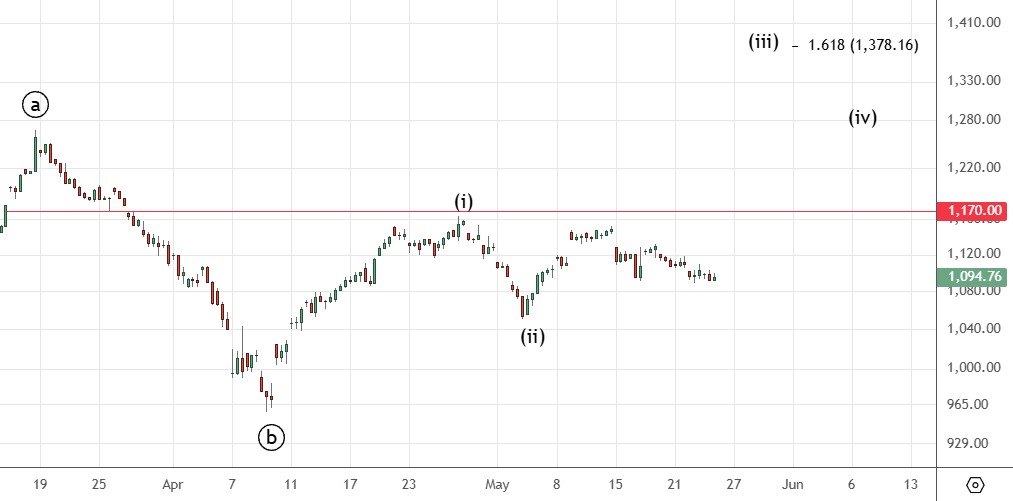Click the 1,410.00 price scale level

(974, 22)
